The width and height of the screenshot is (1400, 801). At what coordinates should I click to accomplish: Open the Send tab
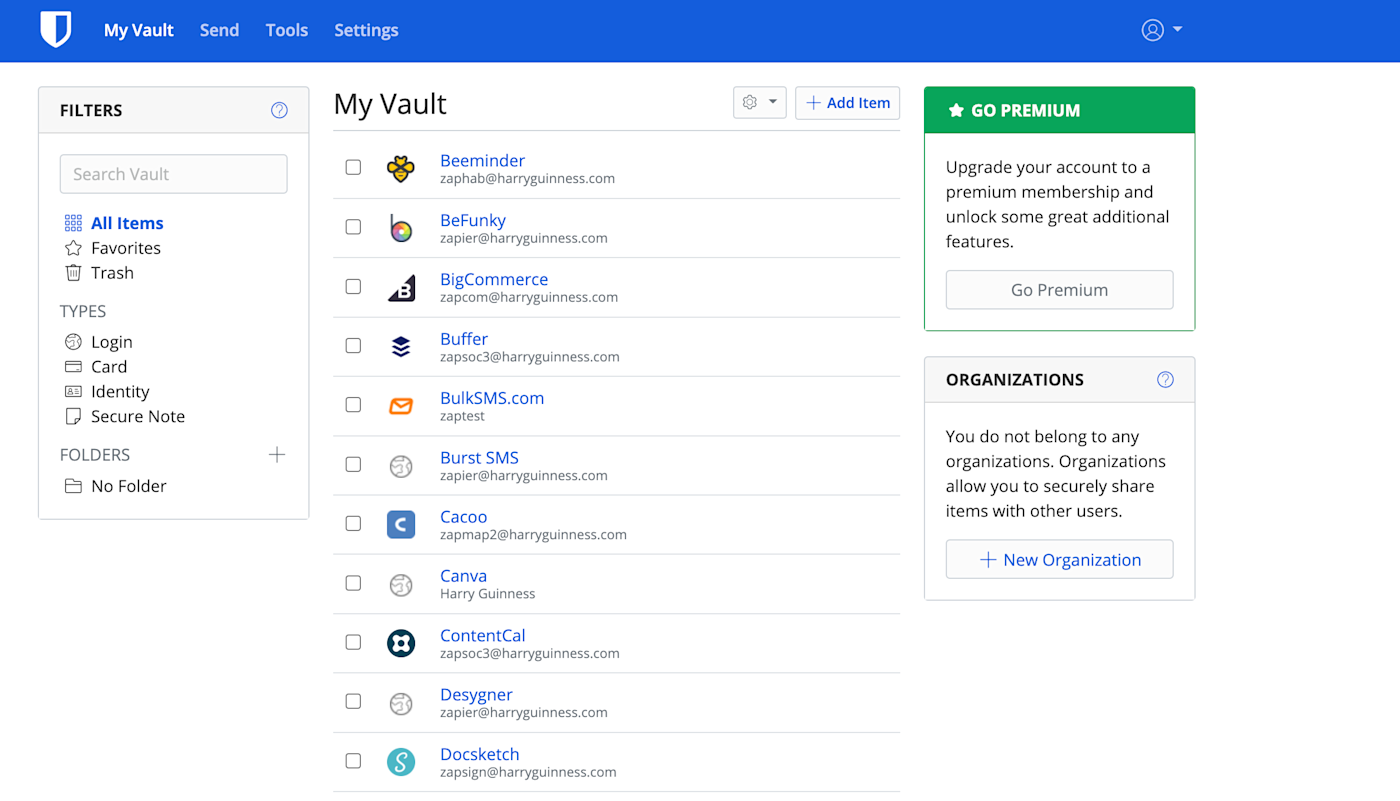pyautogui.click(x=219, y=30)
